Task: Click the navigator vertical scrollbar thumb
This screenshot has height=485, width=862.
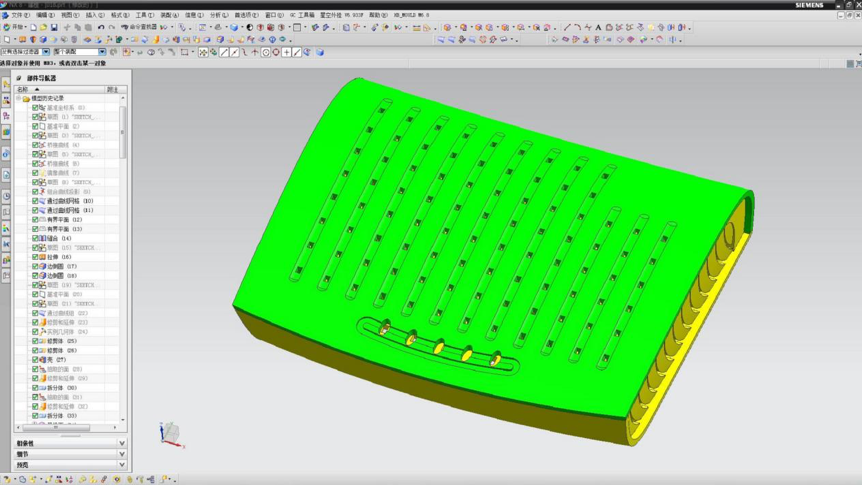Action: pyautogui.click(x=123, y=132)
